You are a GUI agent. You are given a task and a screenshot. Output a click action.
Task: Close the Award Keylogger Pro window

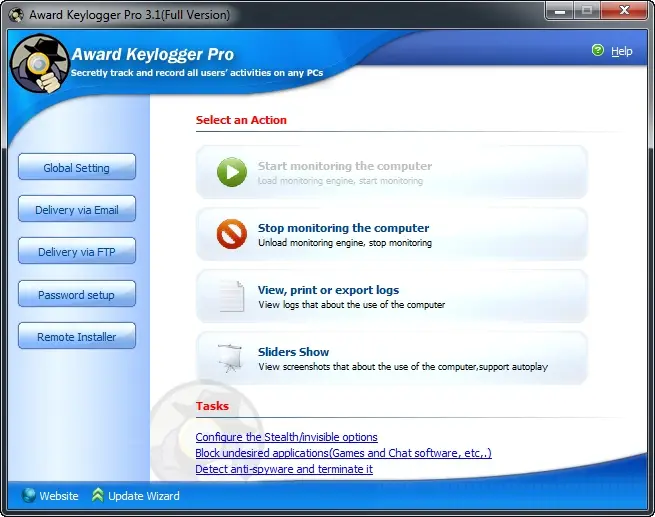(624, 10)
